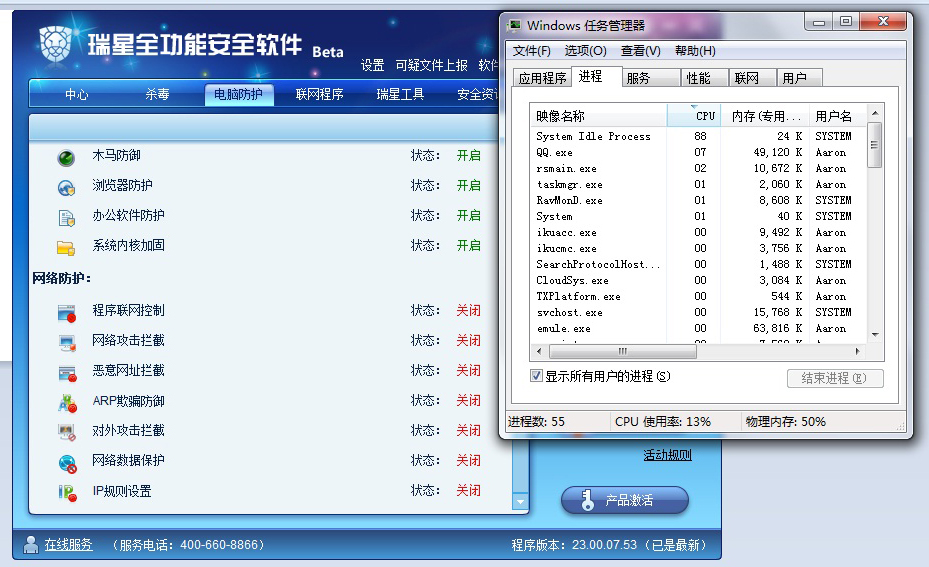The image size is (929, 567).
Task: Open the 中心 tab in Rising
Action: click(76, 94)
